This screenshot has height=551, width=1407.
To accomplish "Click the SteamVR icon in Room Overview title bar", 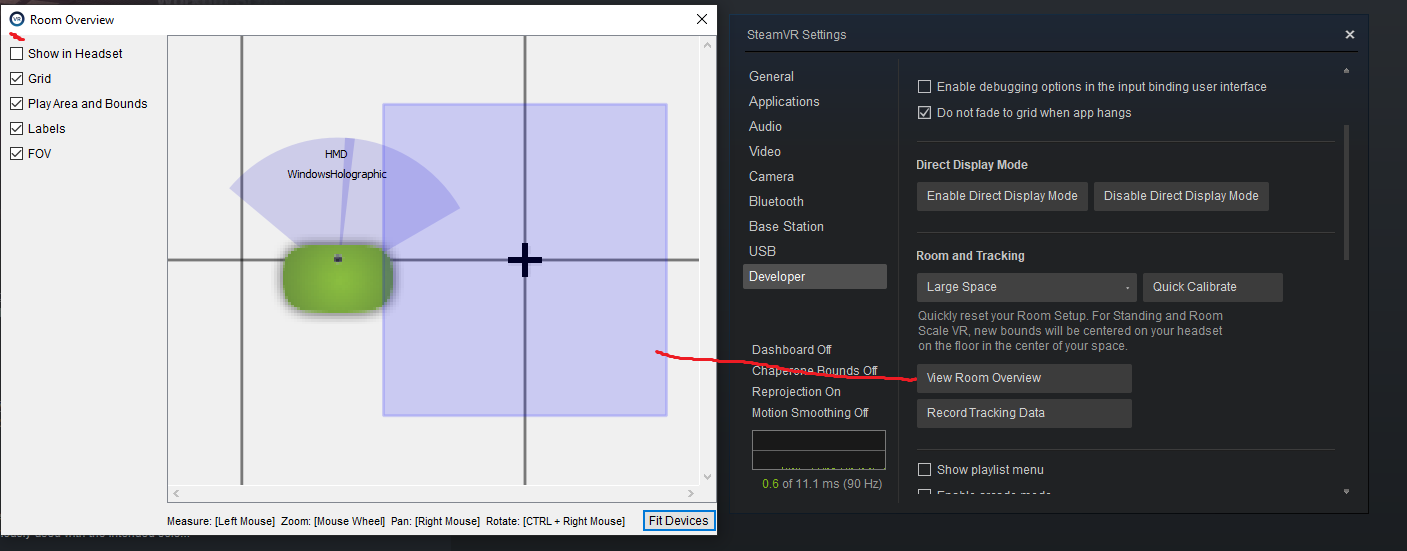I will point(17,19).
